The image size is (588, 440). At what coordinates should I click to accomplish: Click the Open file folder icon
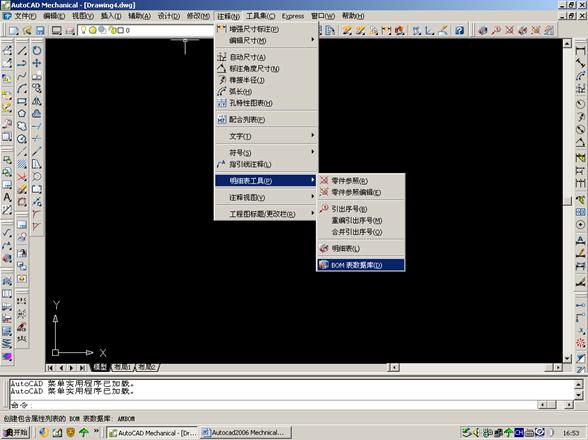(x=27, y=30)
